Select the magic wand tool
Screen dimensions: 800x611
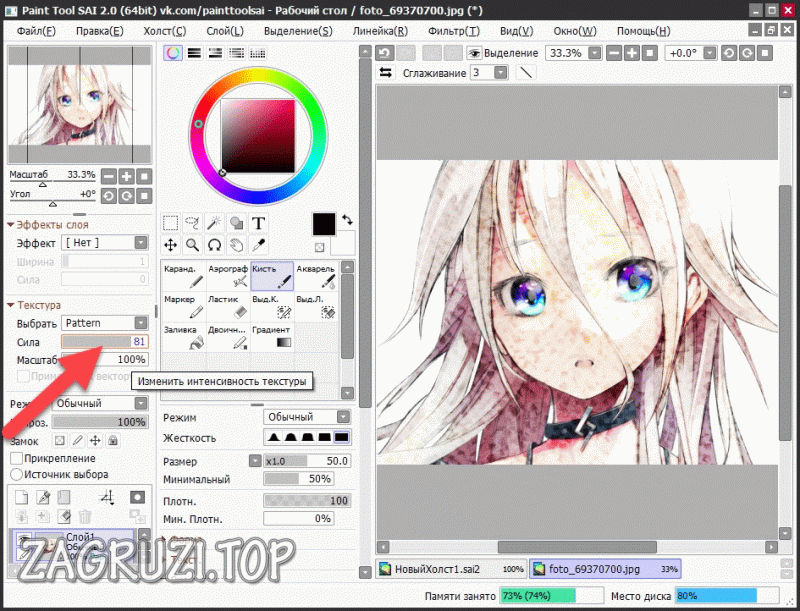click(x=214, y=223)
